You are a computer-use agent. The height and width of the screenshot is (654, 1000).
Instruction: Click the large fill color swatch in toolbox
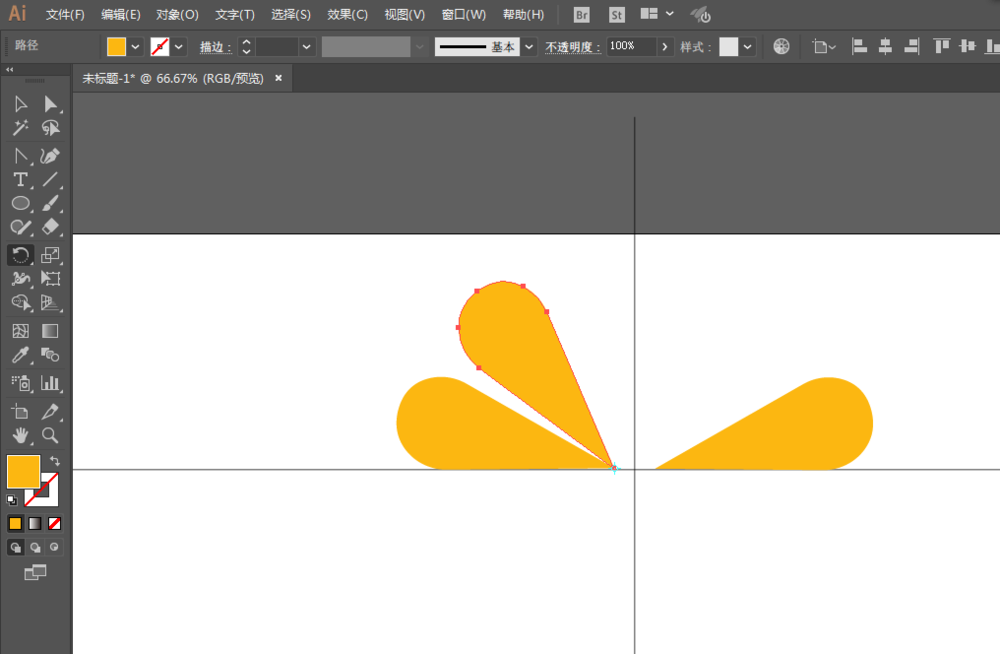coord(24,472)
